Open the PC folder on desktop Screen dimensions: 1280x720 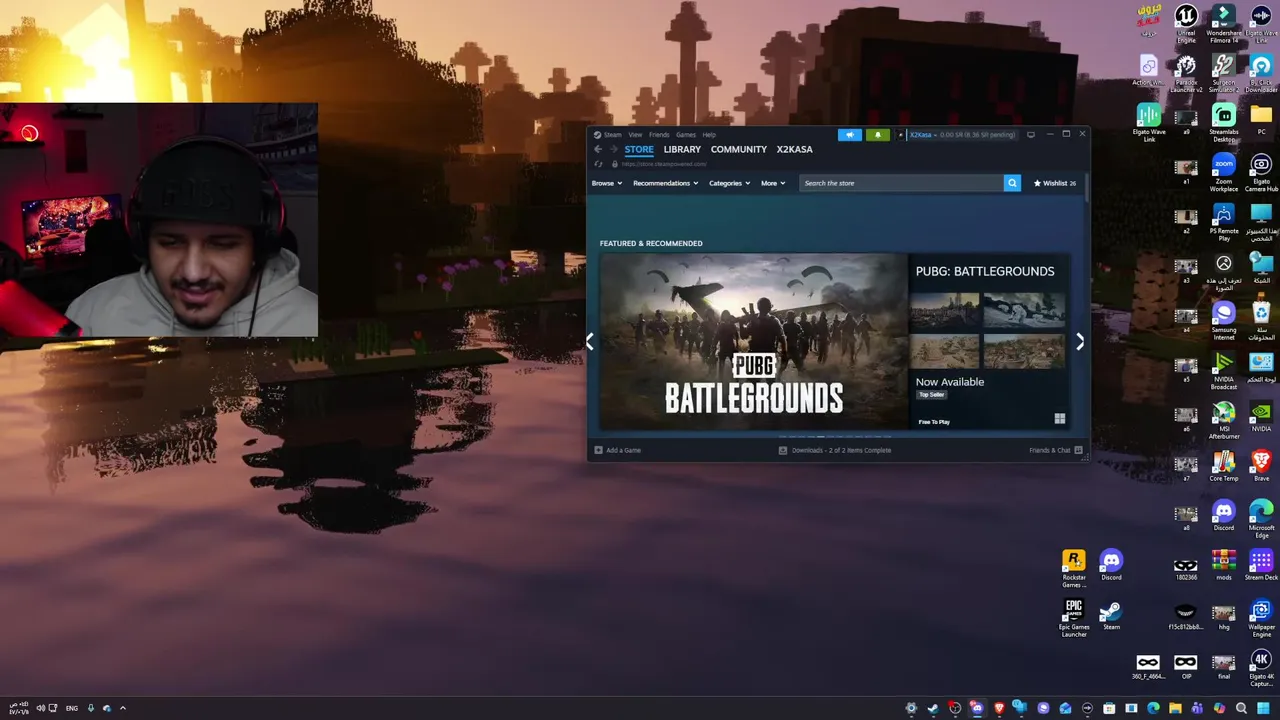point(1261,120)
